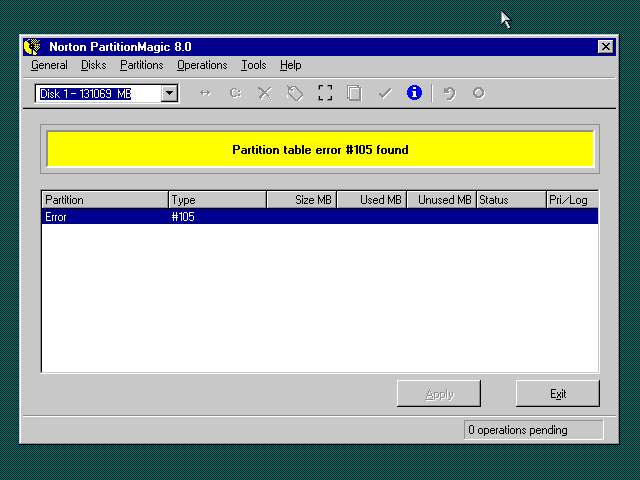Open the General menu
The width and height of the screenshot is (640, 480).
coord(49,65)
